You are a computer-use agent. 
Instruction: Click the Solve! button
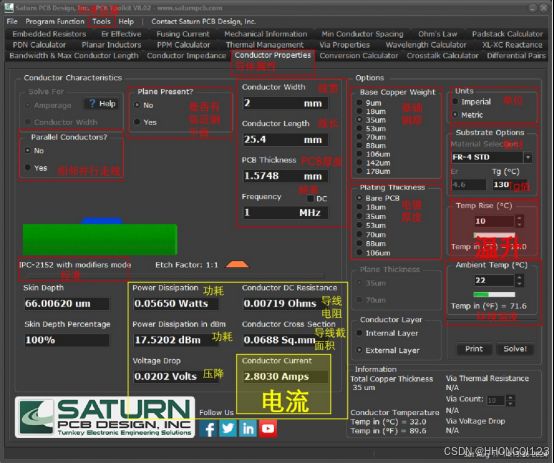pyautogui.click(x=515, y=349)
